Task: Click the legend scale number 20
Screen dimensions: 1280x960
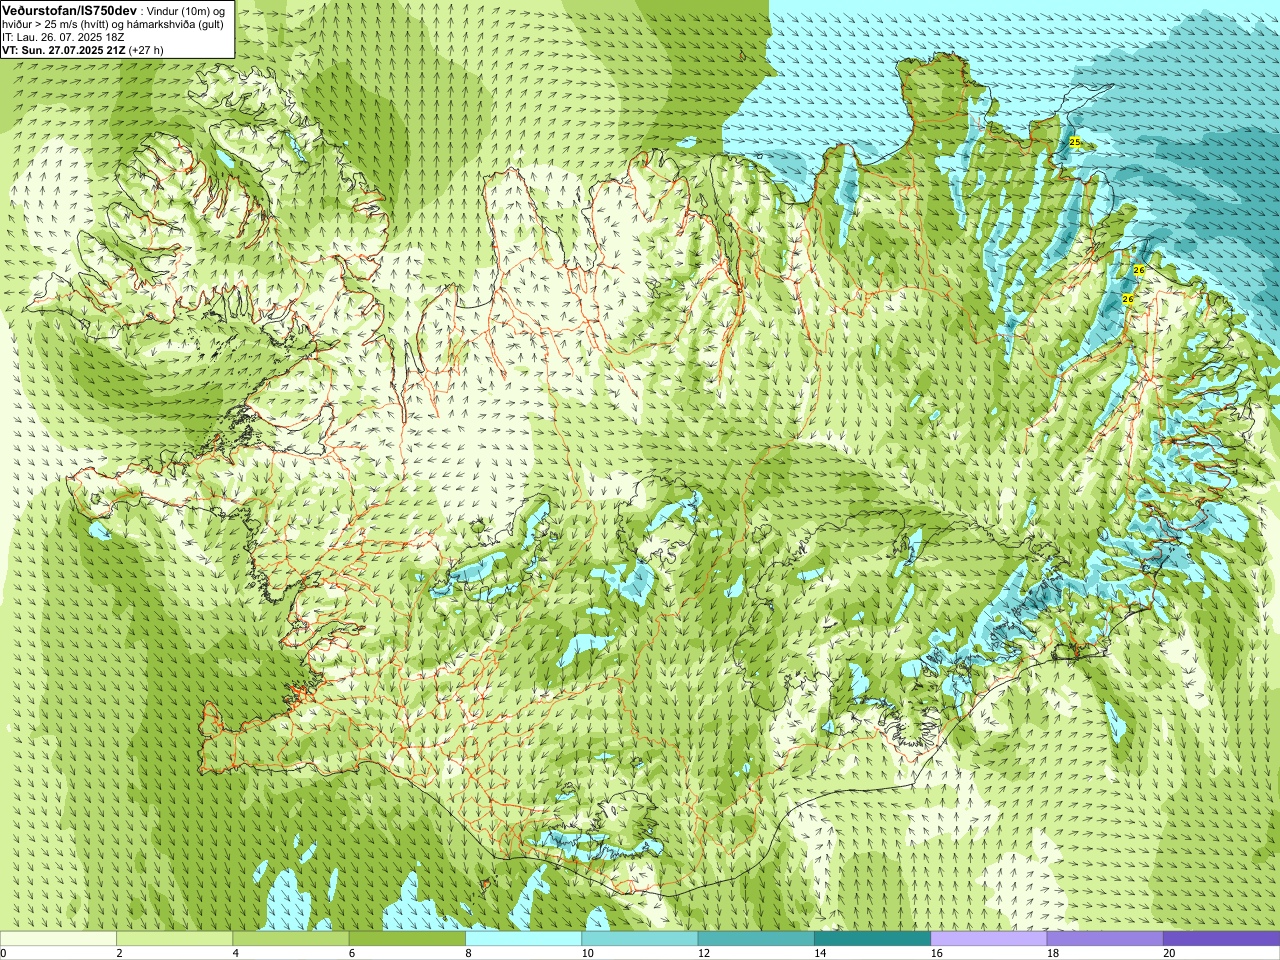Action: coord(1169,953)
